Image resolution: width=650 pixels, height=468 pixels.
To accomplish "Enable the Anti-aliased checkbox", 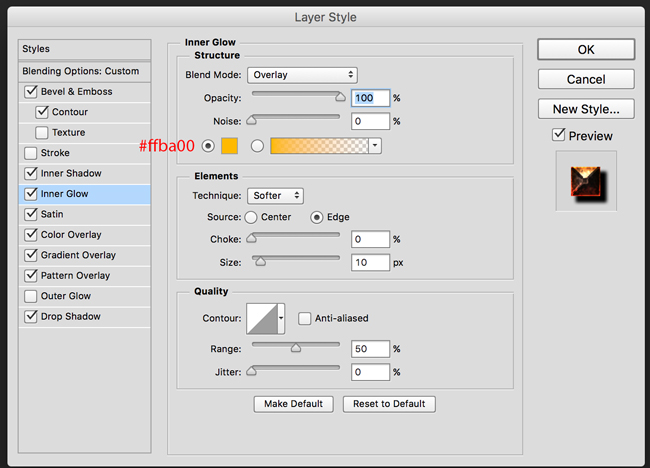I will pyautogui.click(x=305, y=318).
